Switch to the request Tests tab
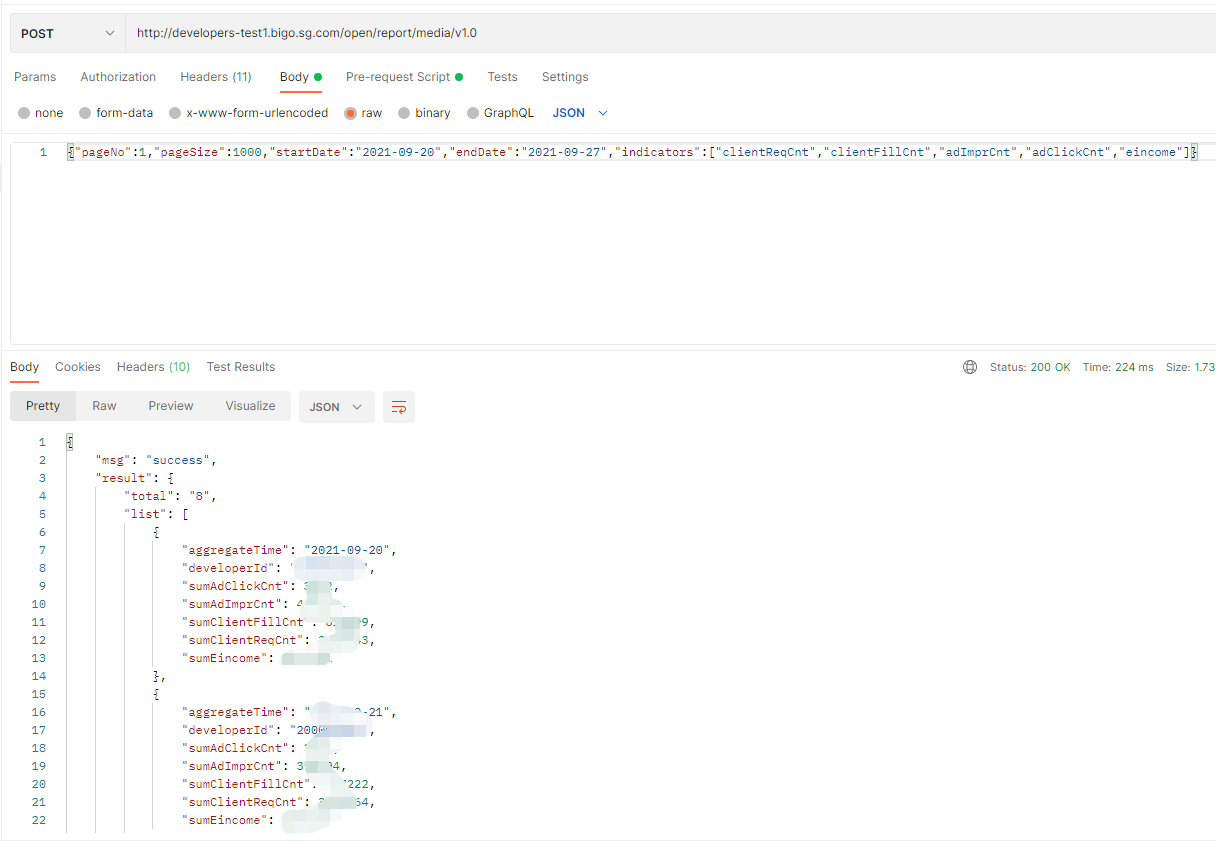The height and width of the screenshot is (844, 1216). pyautogui.click(x=502, y=77)
